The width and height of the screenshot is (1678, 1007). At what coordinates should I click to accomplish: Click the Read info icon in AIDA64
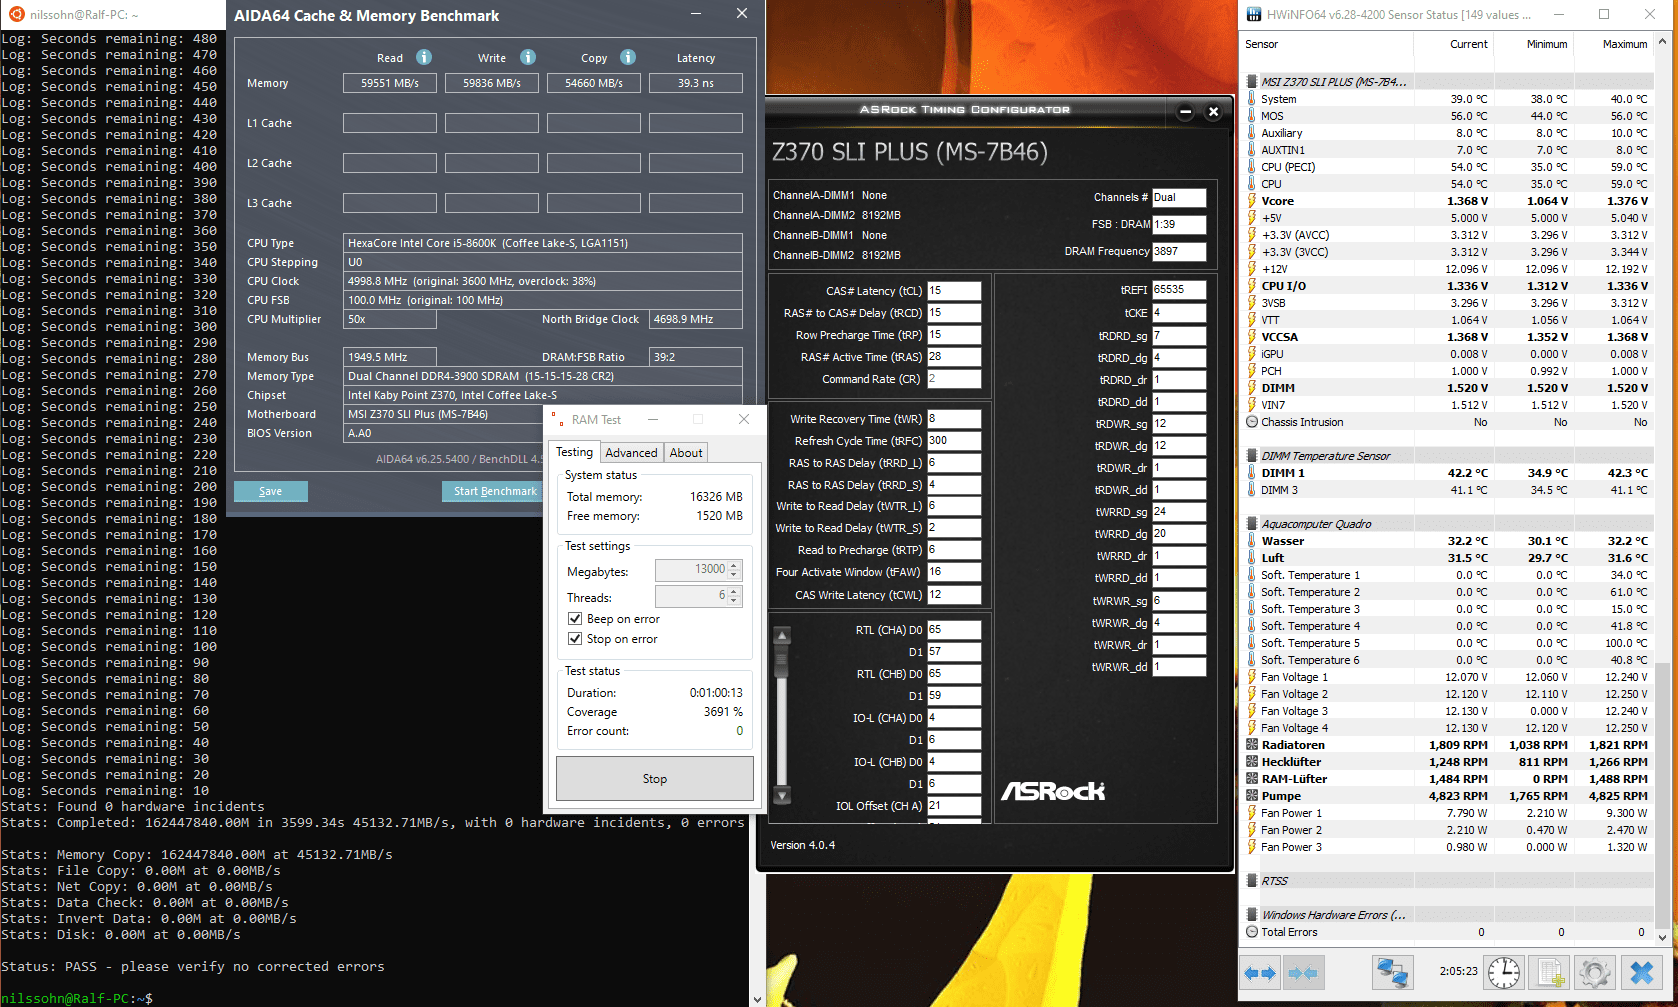424,57
